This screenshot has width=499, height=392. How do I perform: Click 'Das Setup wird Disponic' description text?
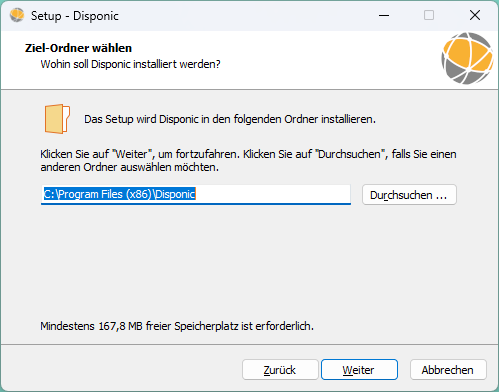230,119
